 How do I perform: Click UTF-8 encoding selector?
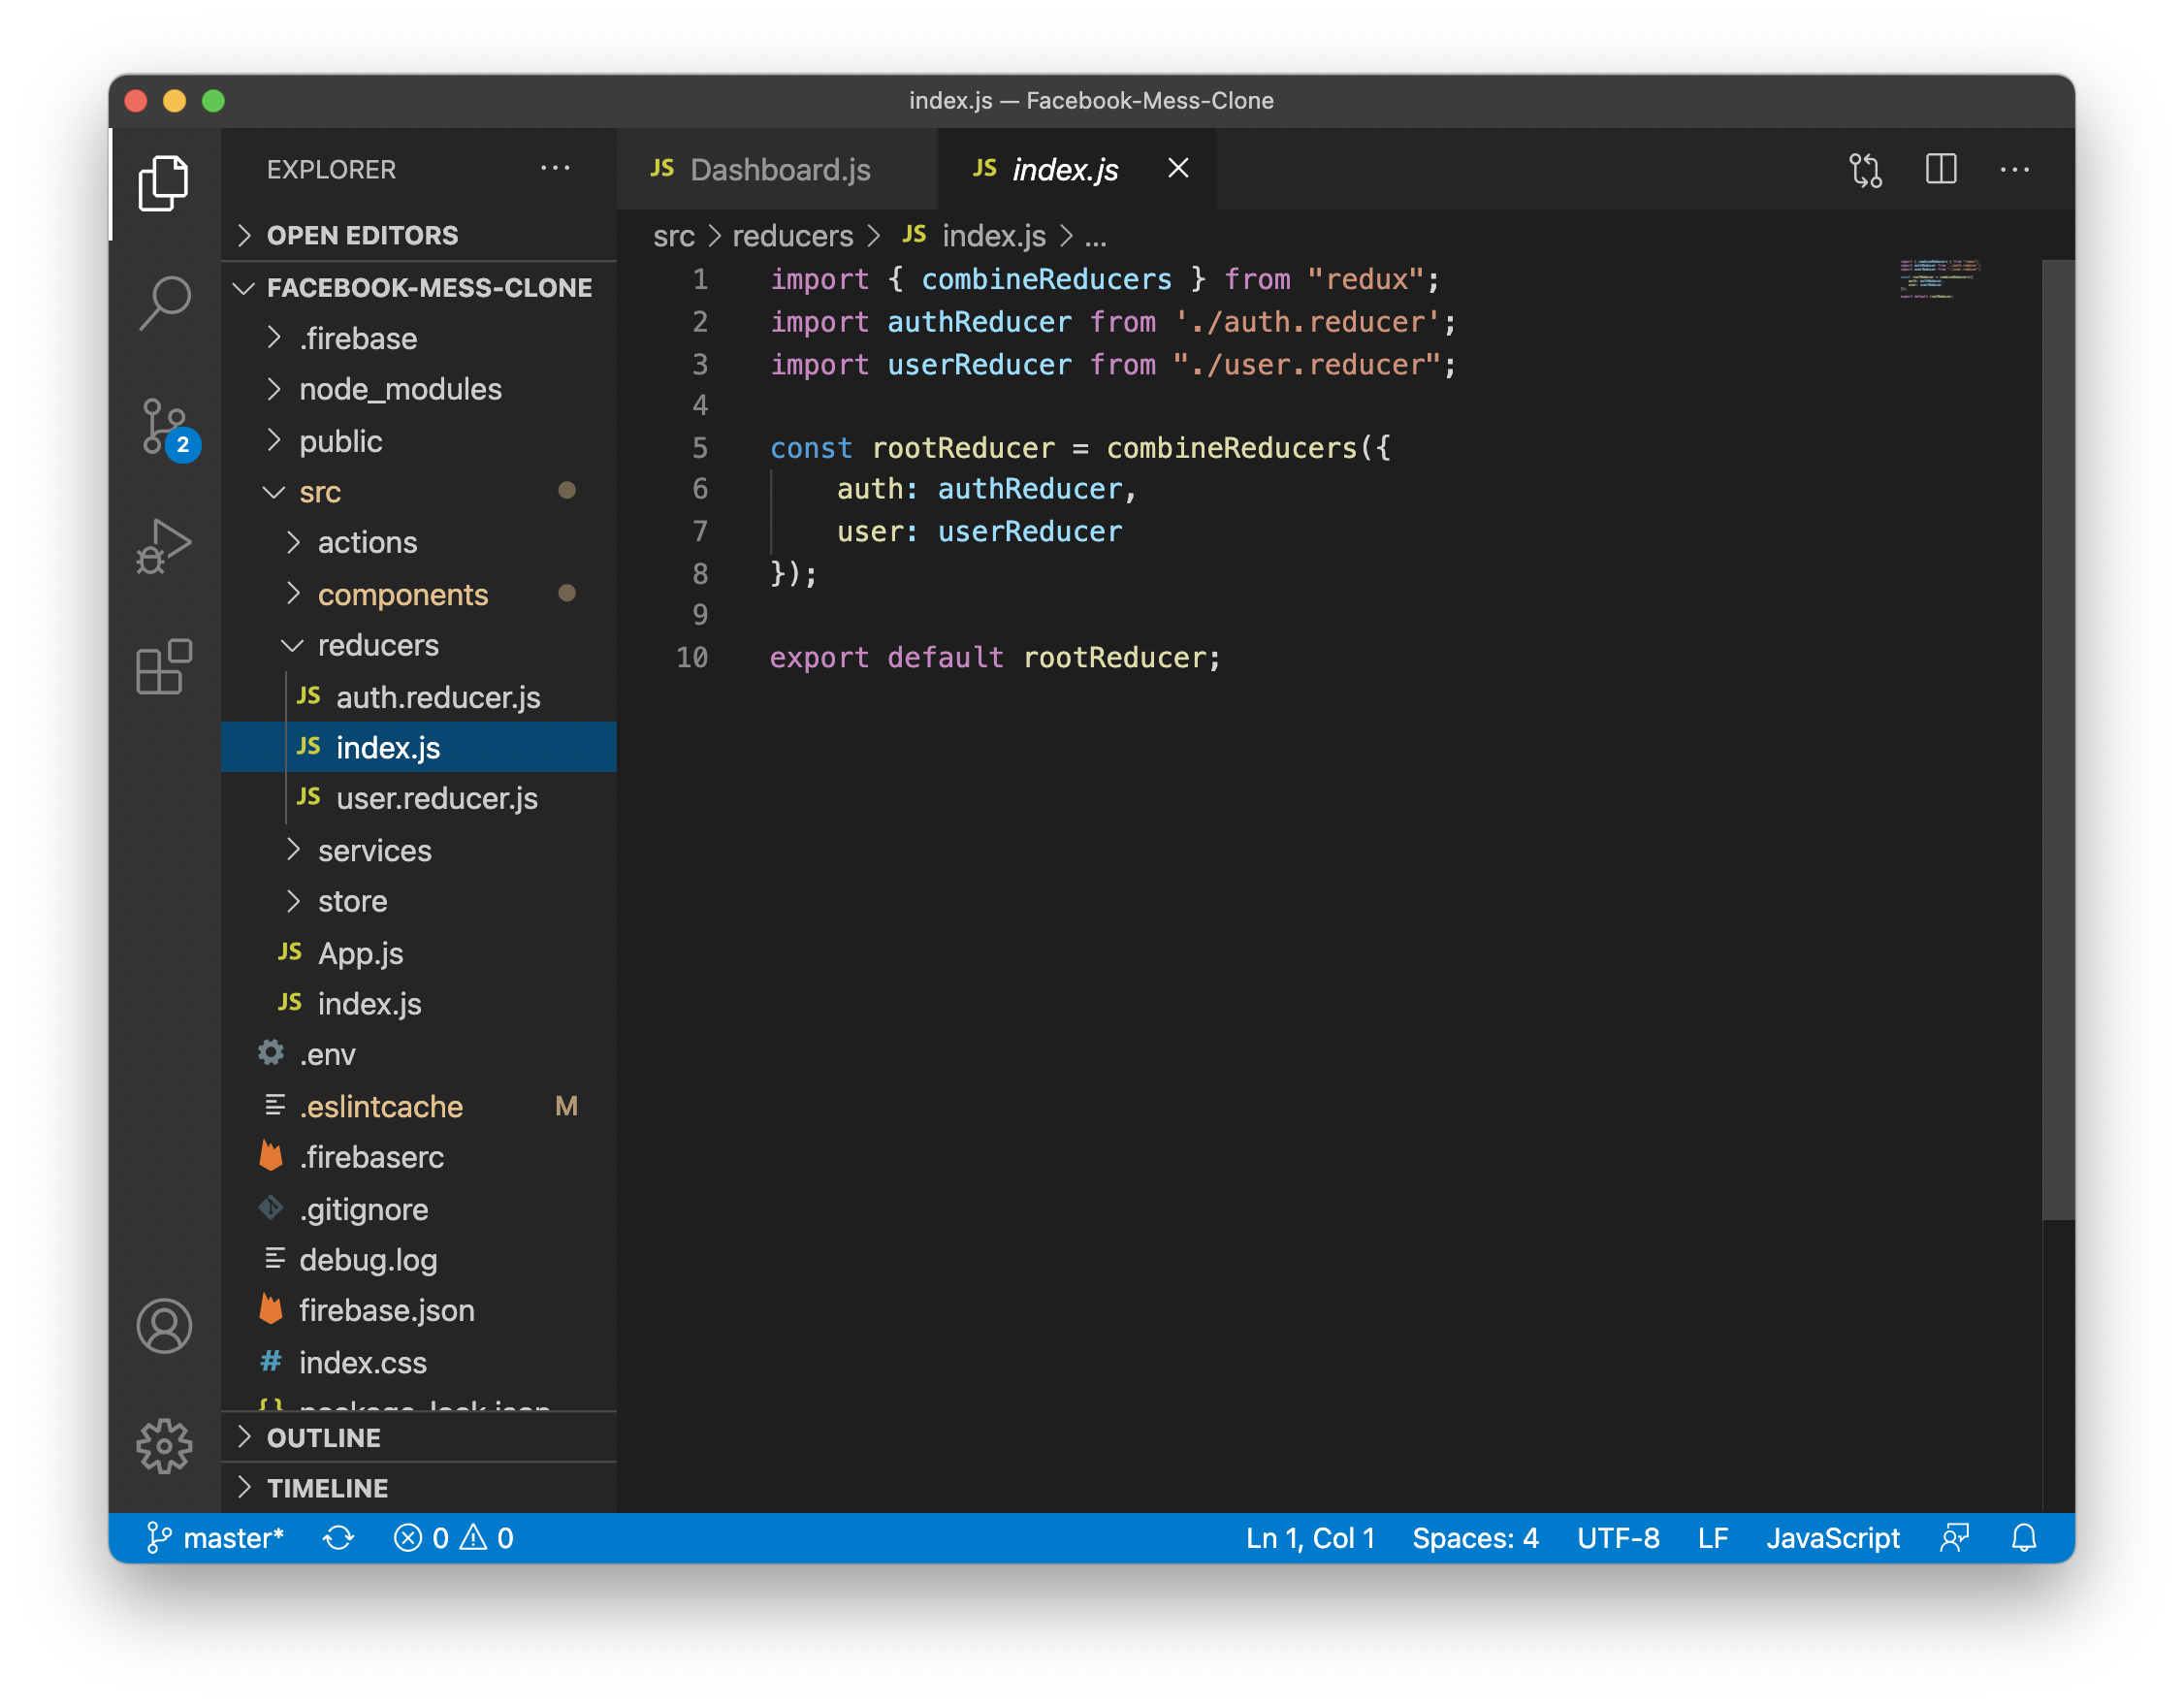point(1618,1537)
